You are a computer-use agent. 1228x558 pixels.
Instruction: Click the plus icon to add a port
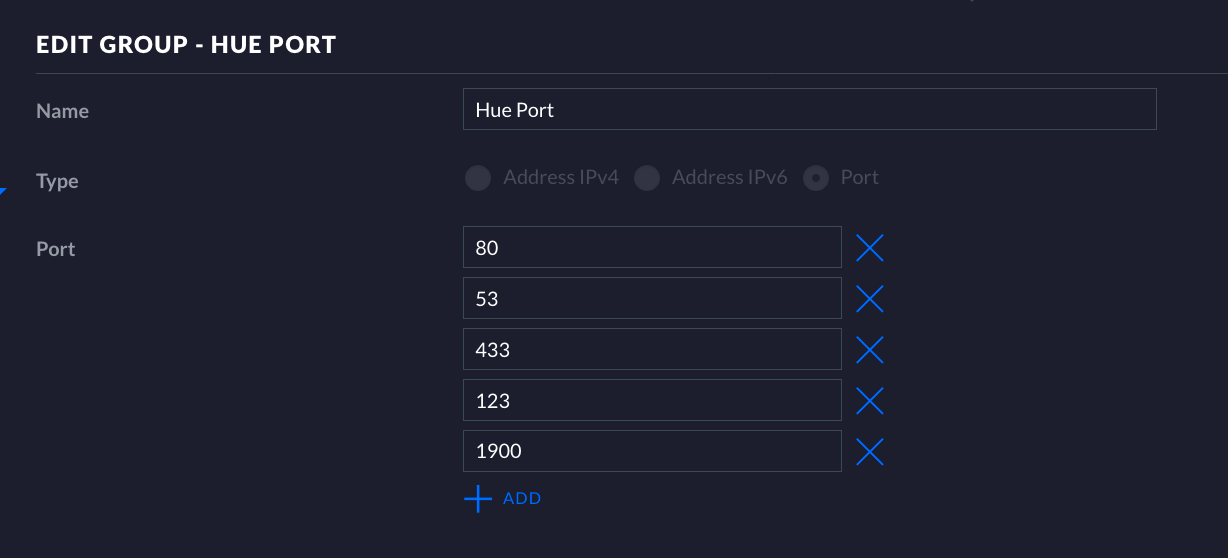[x=479, y=498]
